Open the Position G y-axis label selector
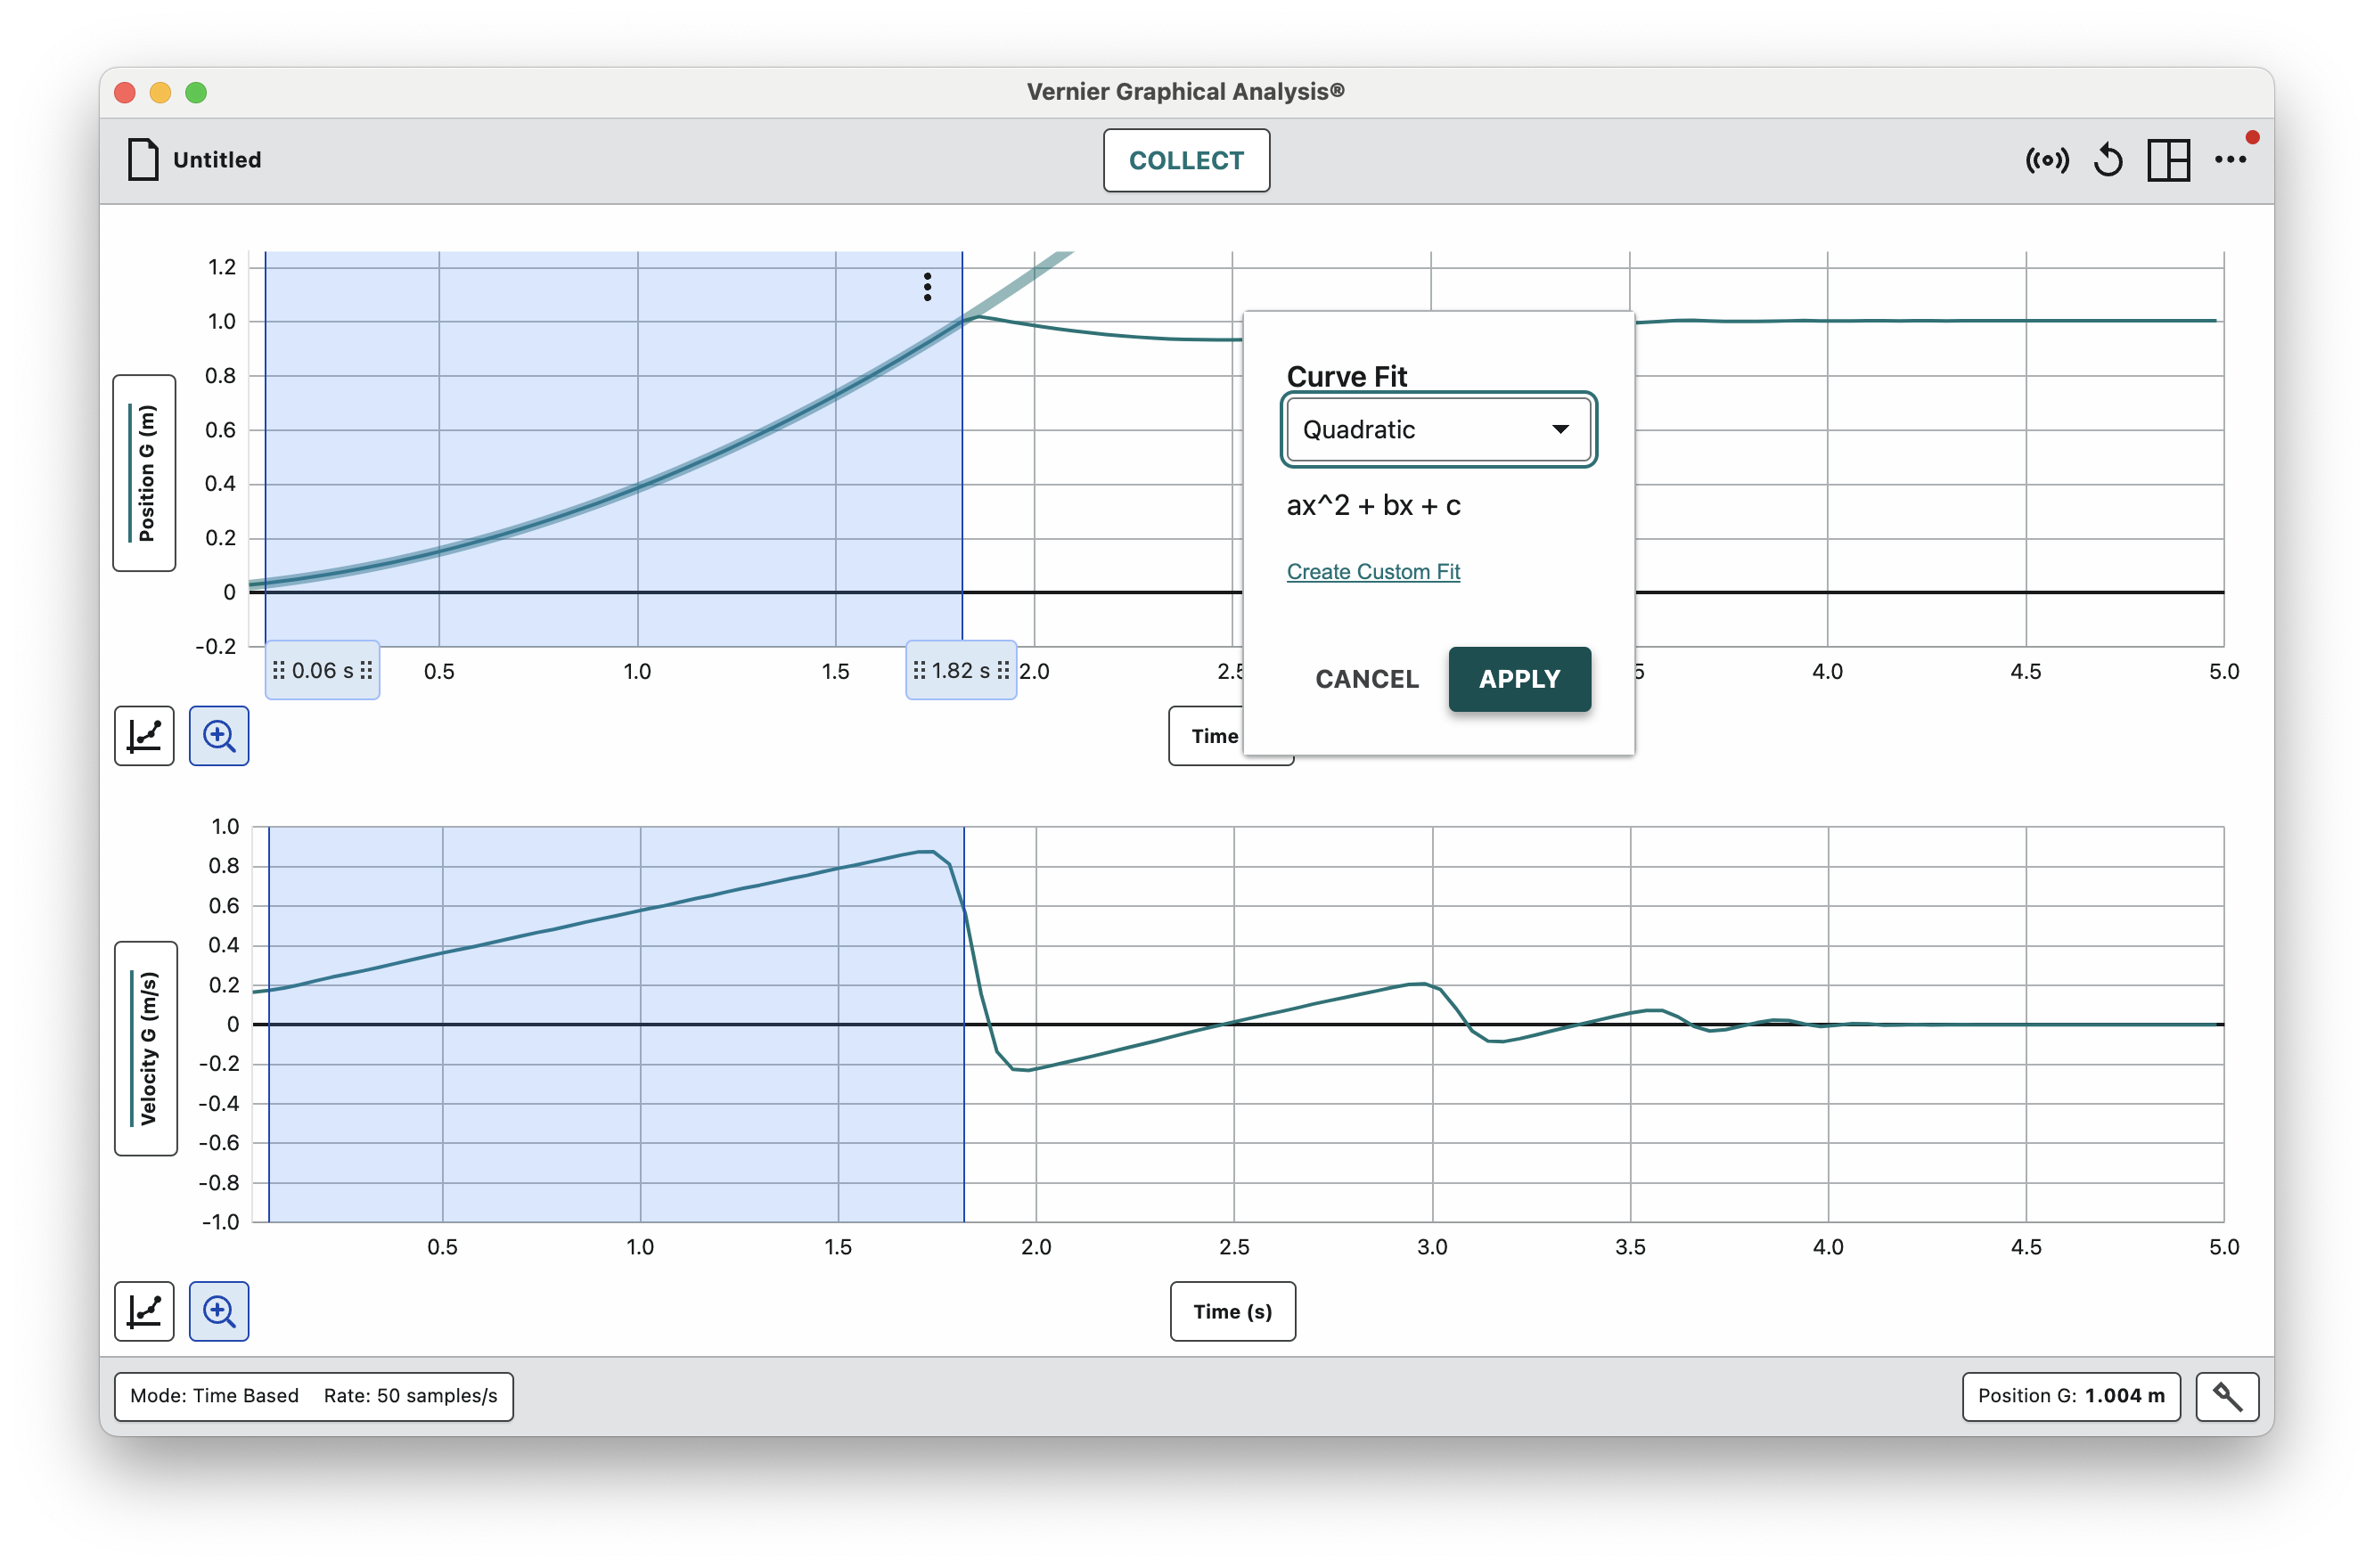This screenshot has height=1568, width=2374. coord(145,473)
